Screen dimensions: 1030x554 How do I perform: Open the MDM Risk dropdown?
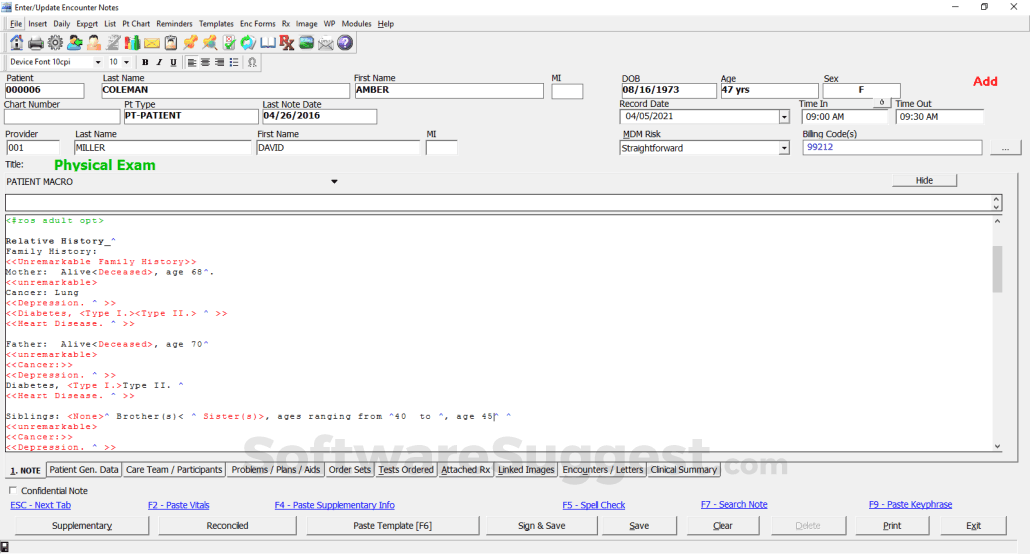[x=783, y=148]
